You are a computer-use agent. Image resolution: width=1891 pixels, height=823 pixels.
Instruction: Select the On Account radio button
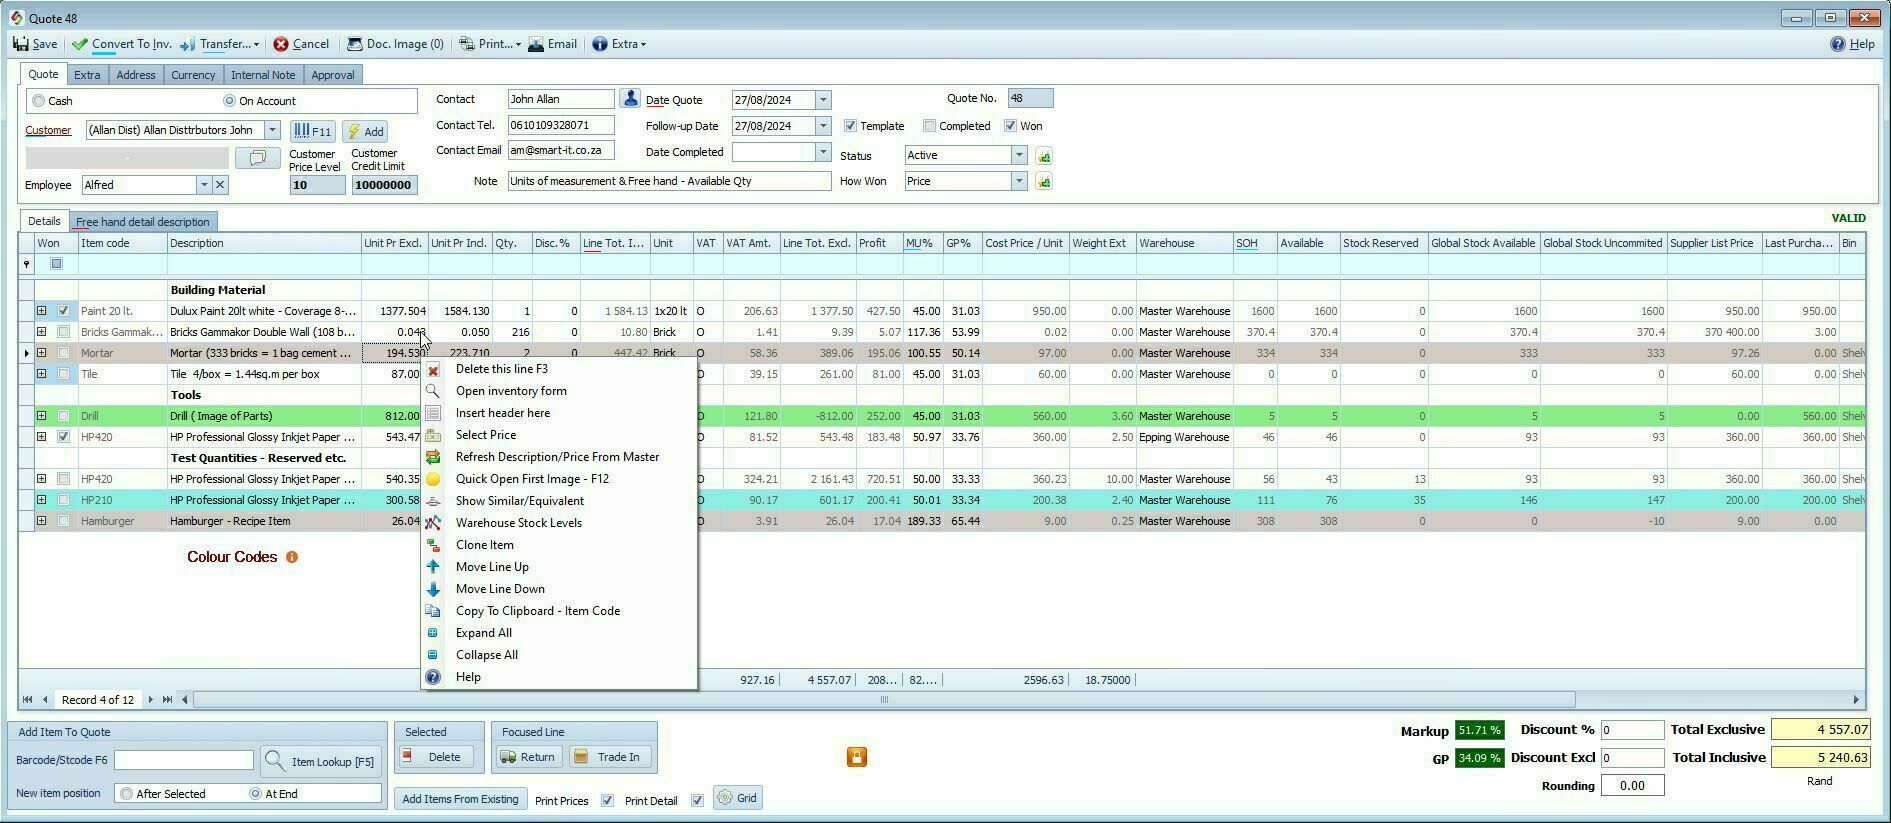(x=229, y=101)
